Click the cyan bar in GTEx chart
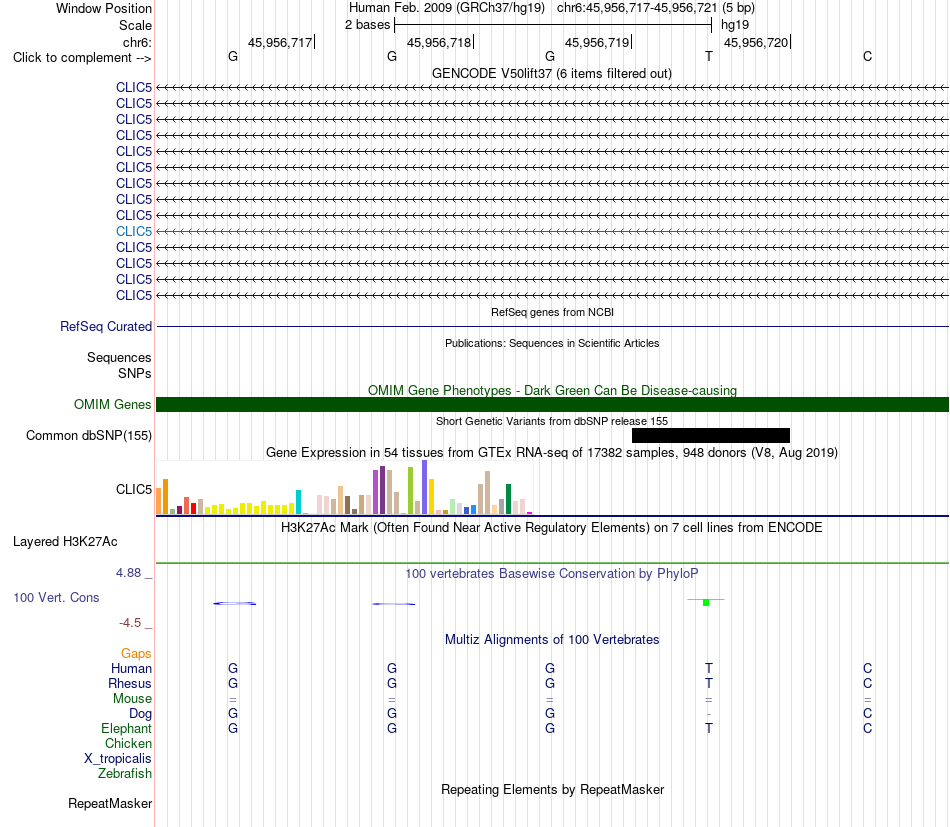Image resolution: width=950 pixels, height=827 pixels. [298, 502]
